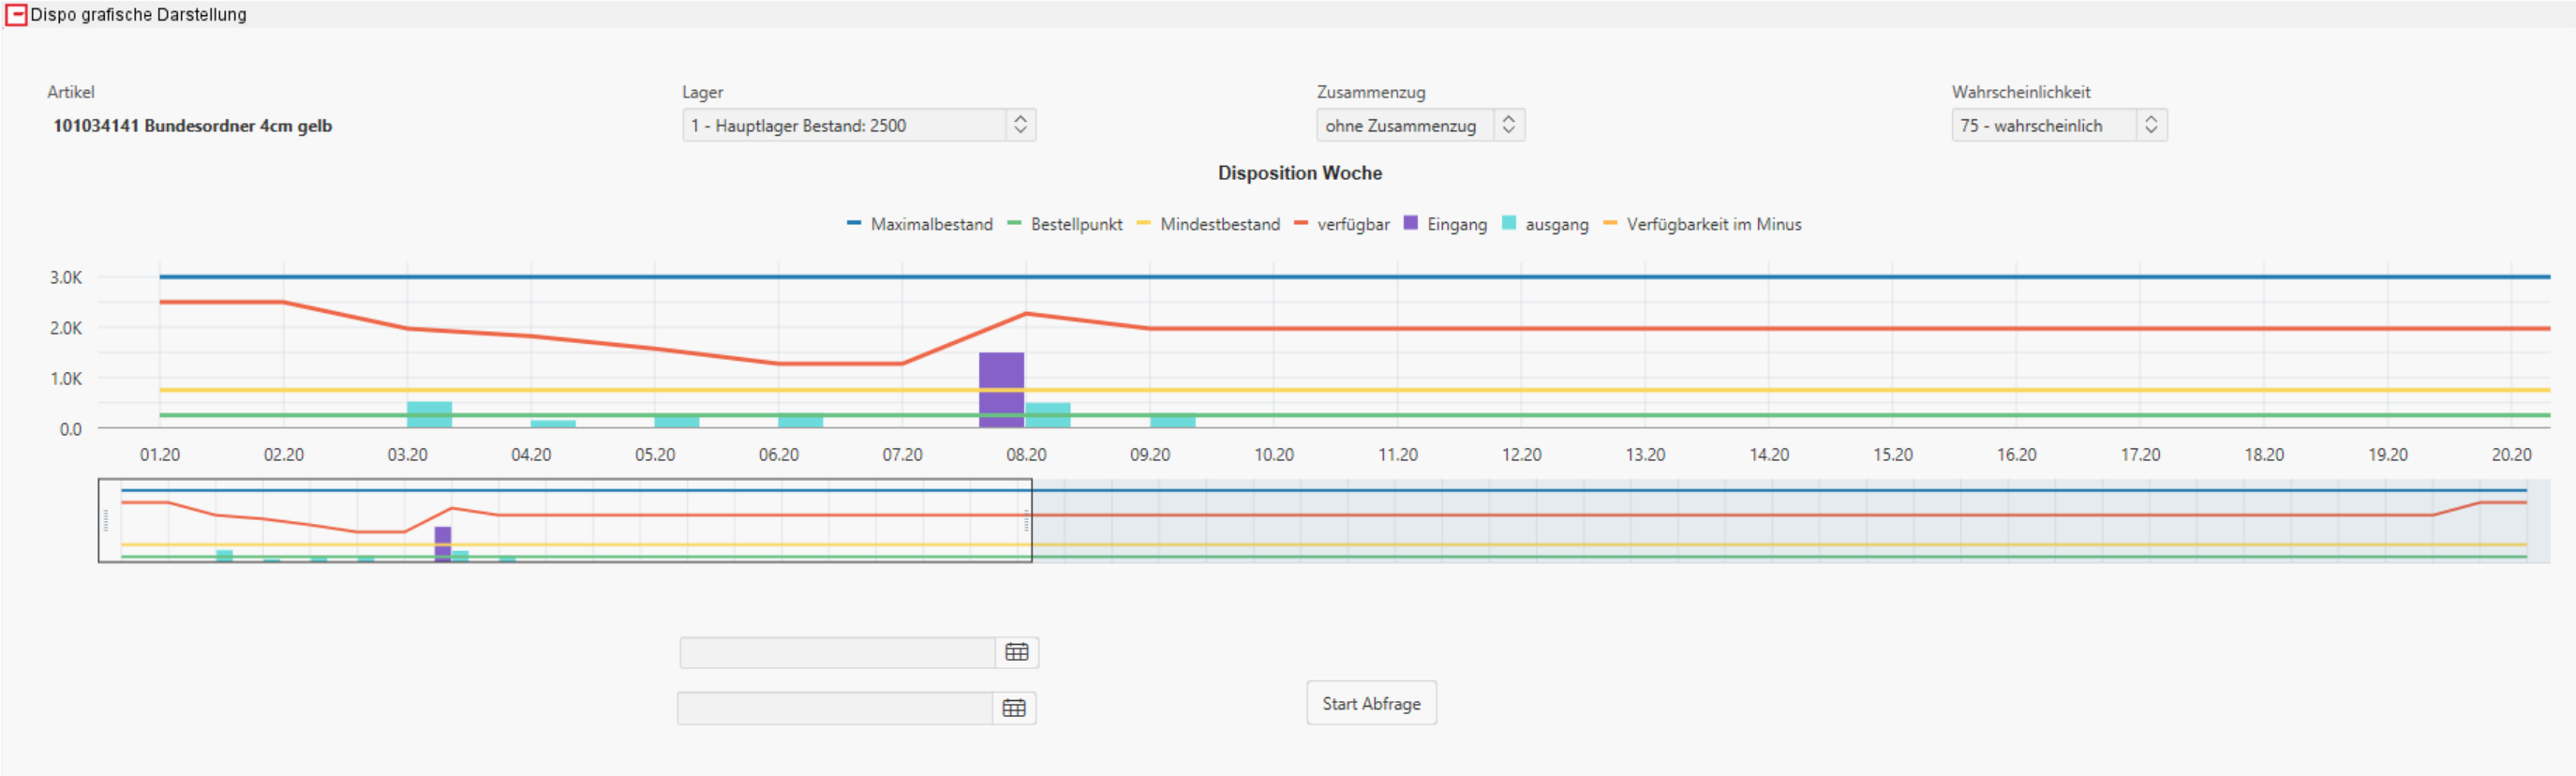The image size is (2576, 776).
Task: Click the left handle of range selector
Action: [x=105, y=520]
